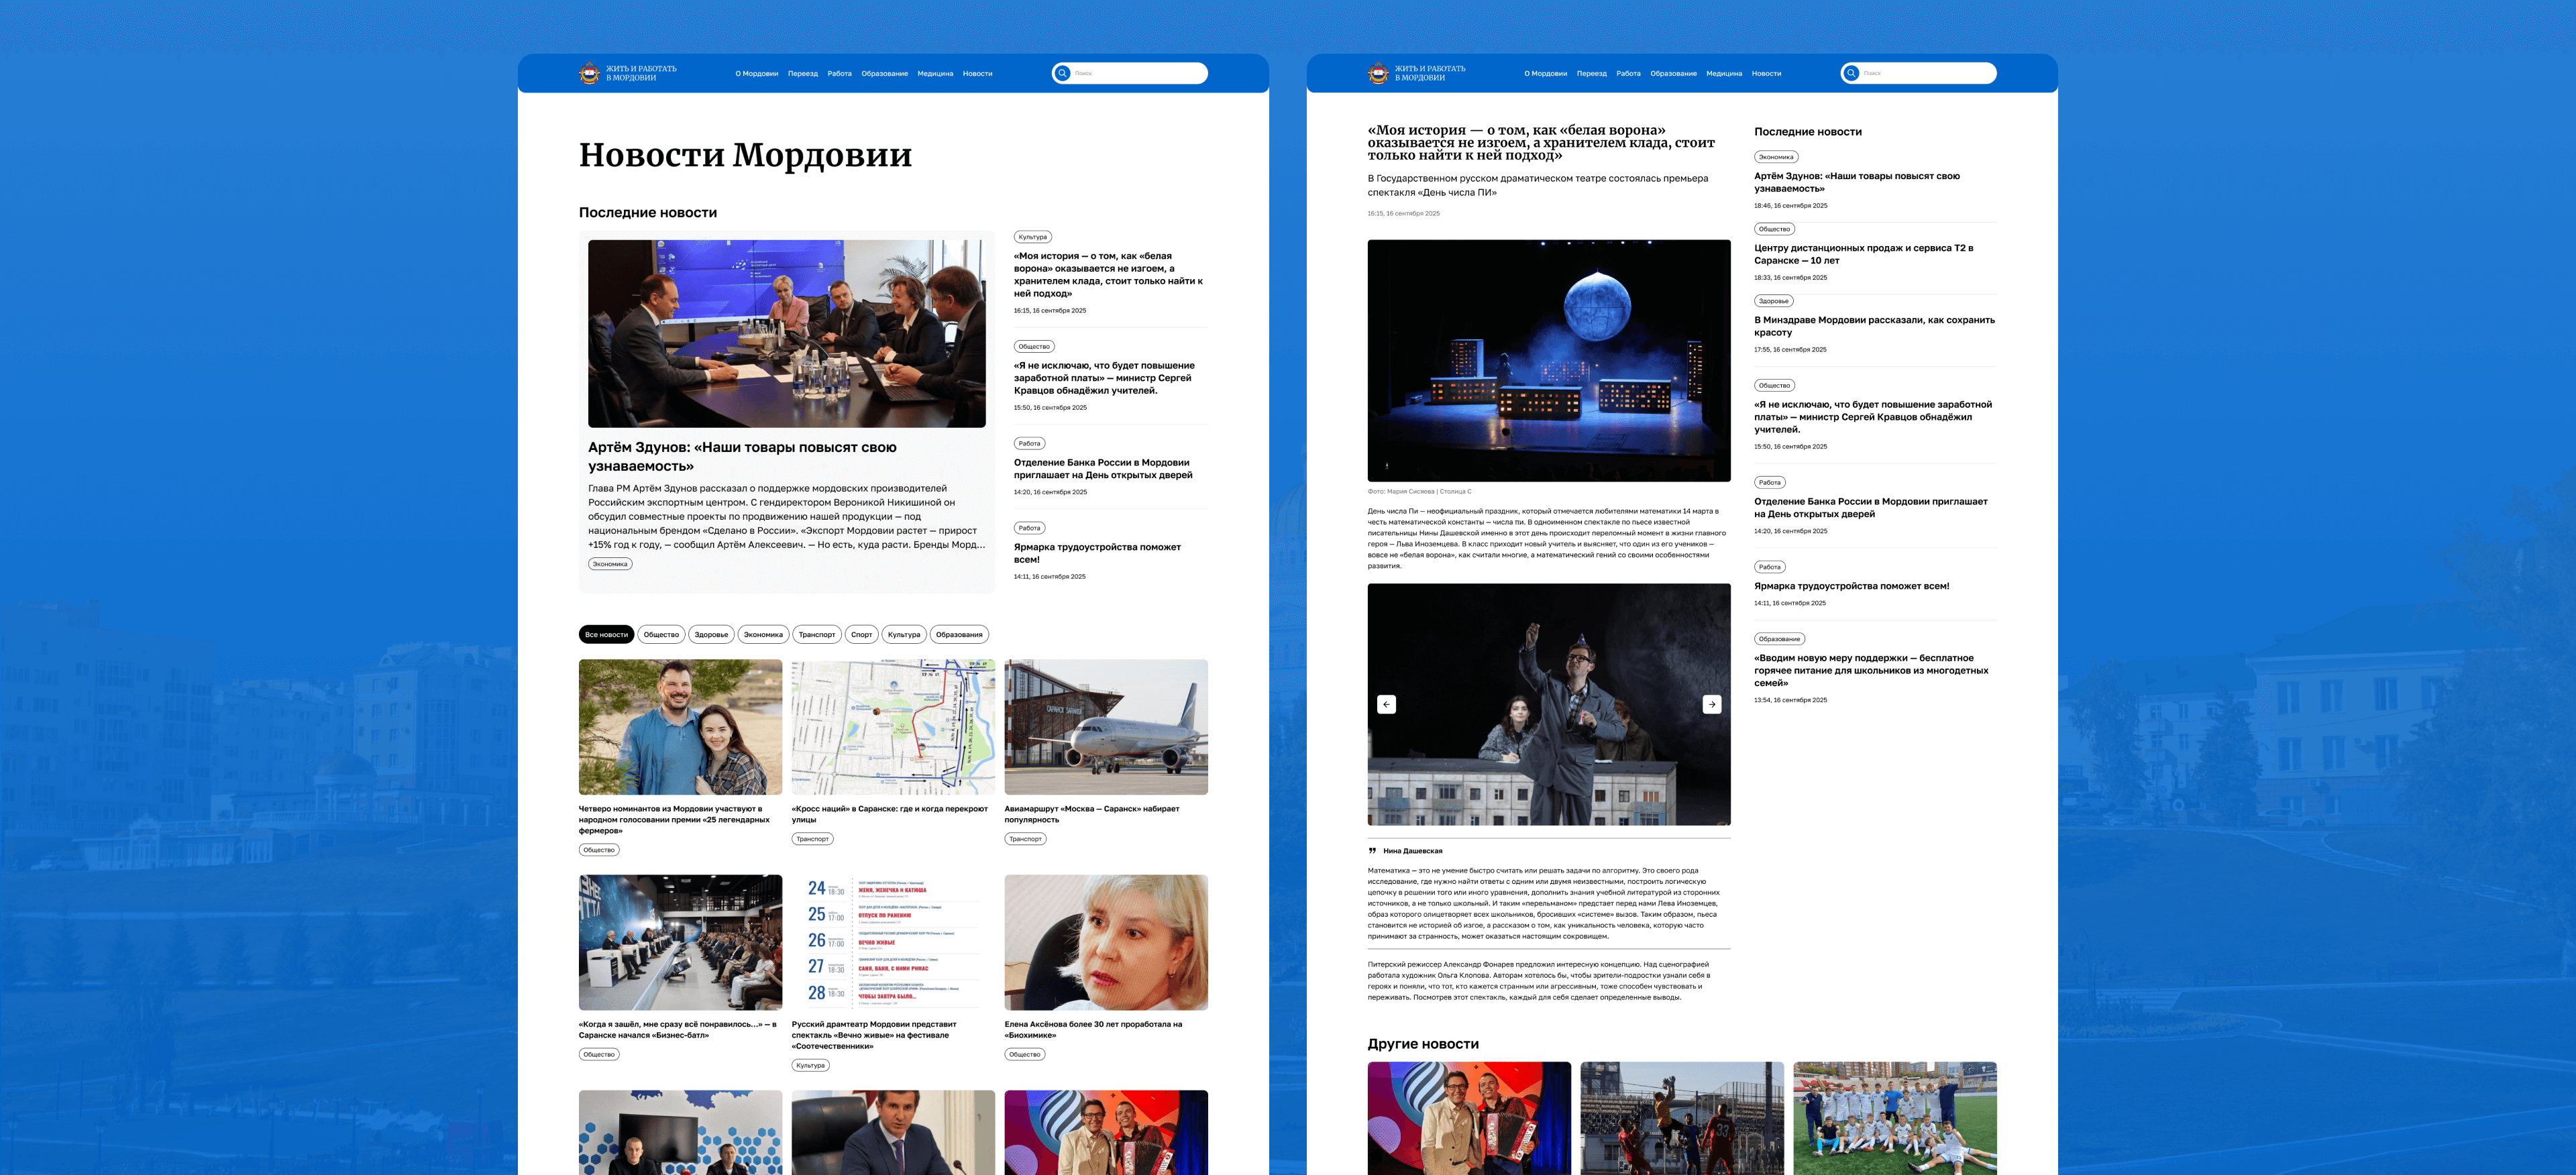2576x1175 pixels.
Task: Go to next photo in article slider
Action: pyautogui.click(x=1711, y=704)
